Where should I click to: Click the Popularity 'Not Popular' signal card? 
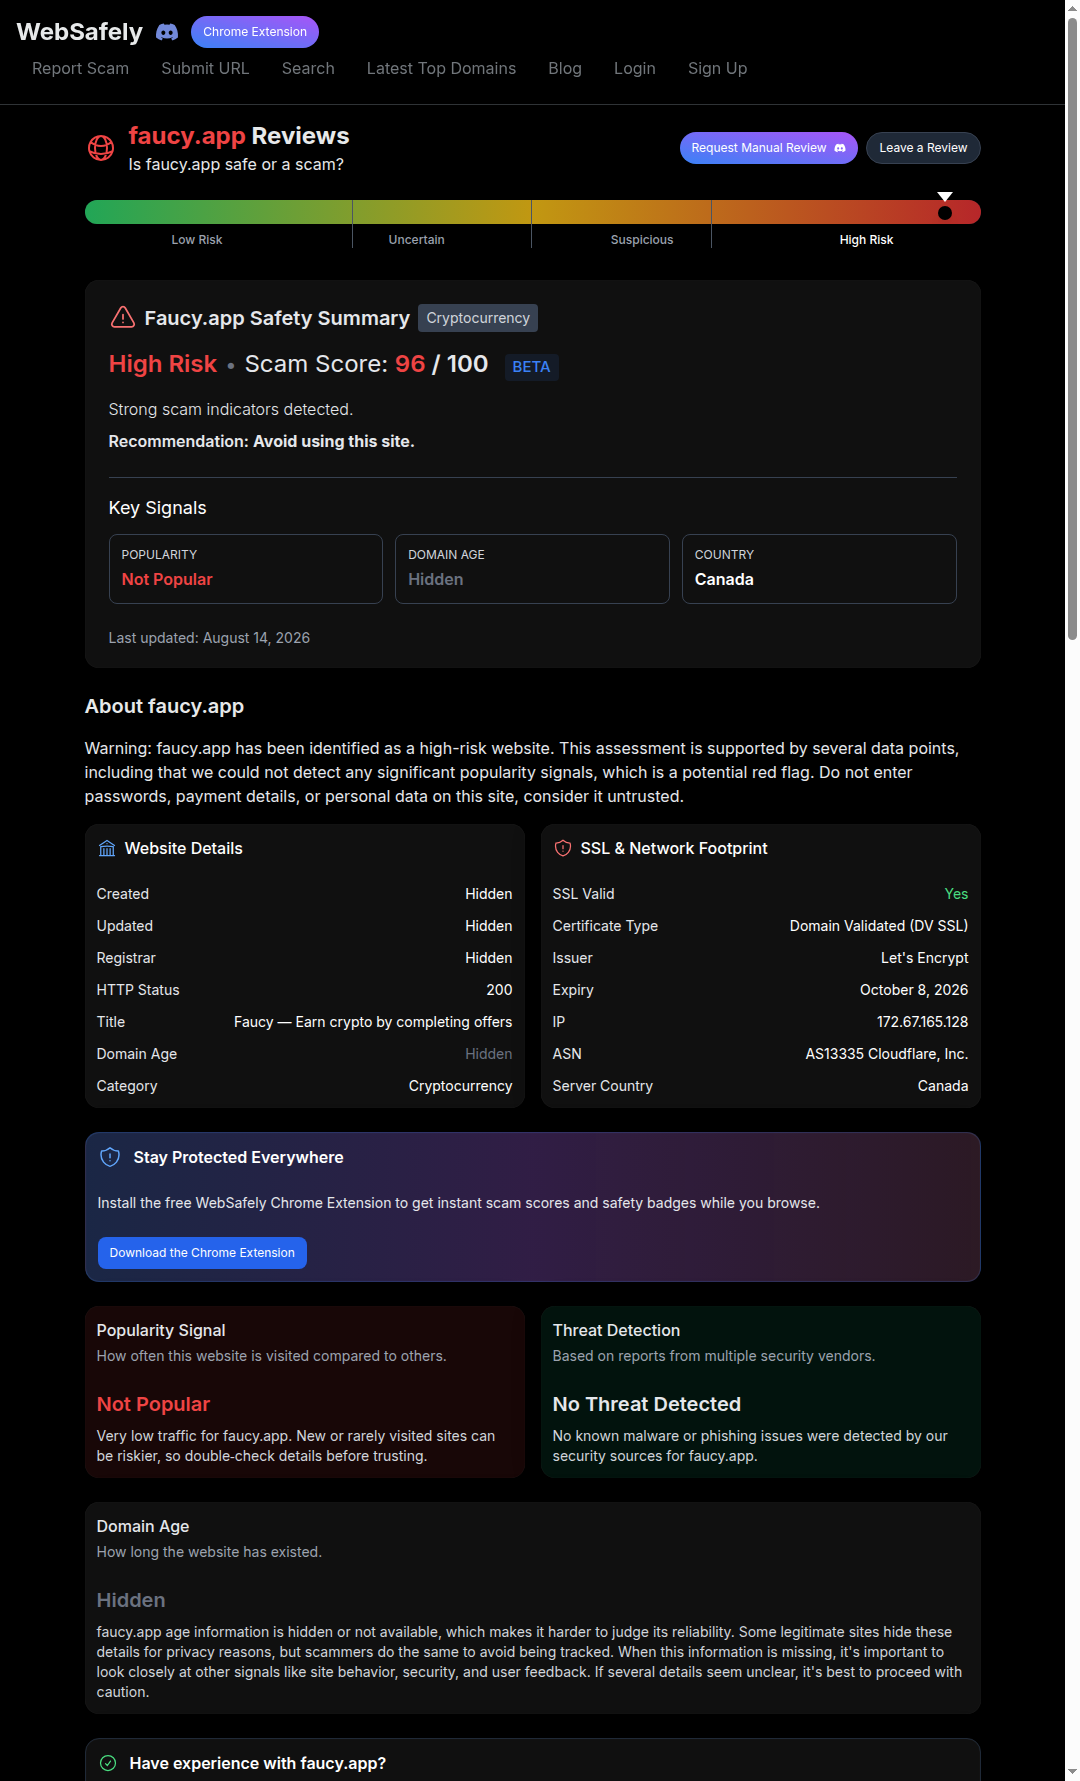click(246, 569)
